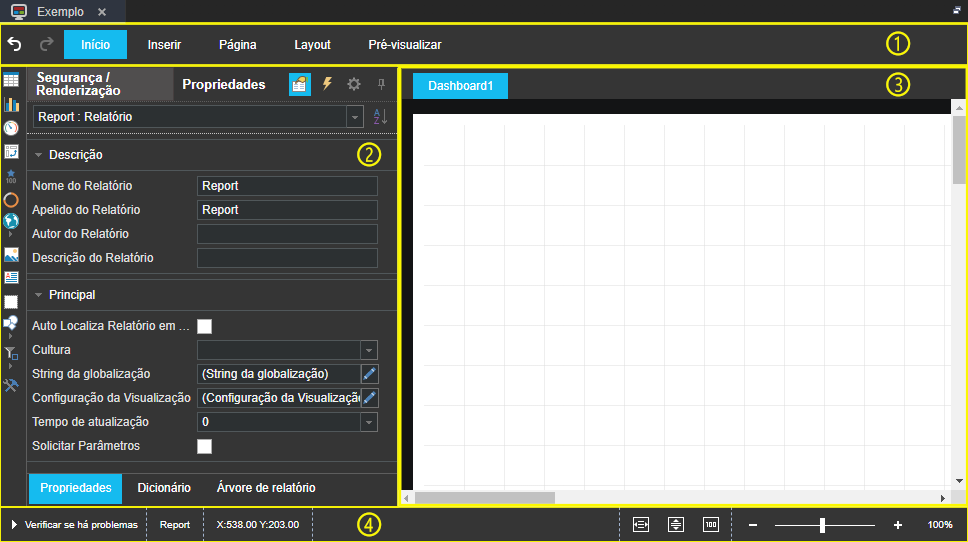Viewport: 968px width, 542px height.
Task: Click the zoom in plus button
Action: point(898,525)
